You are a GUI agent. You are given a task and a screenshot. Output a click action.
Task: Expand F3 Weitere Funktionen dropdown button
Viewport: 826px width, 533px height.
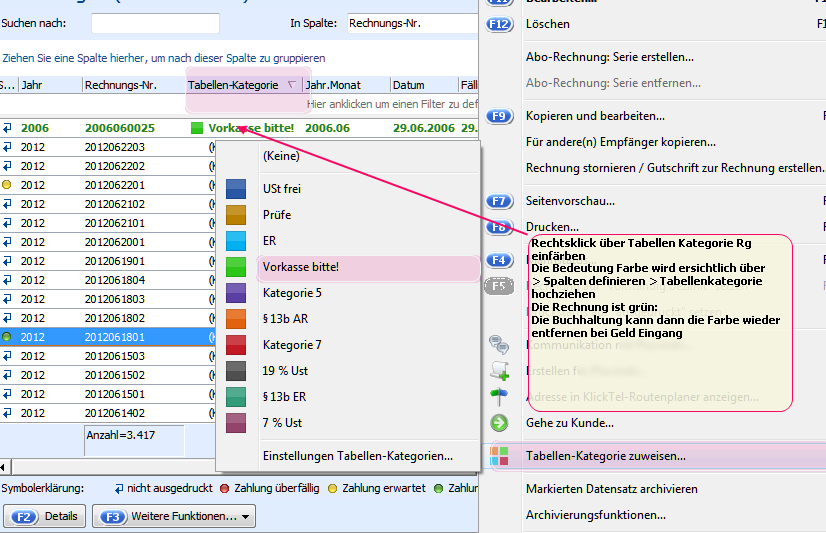click(x=245, y=517)
